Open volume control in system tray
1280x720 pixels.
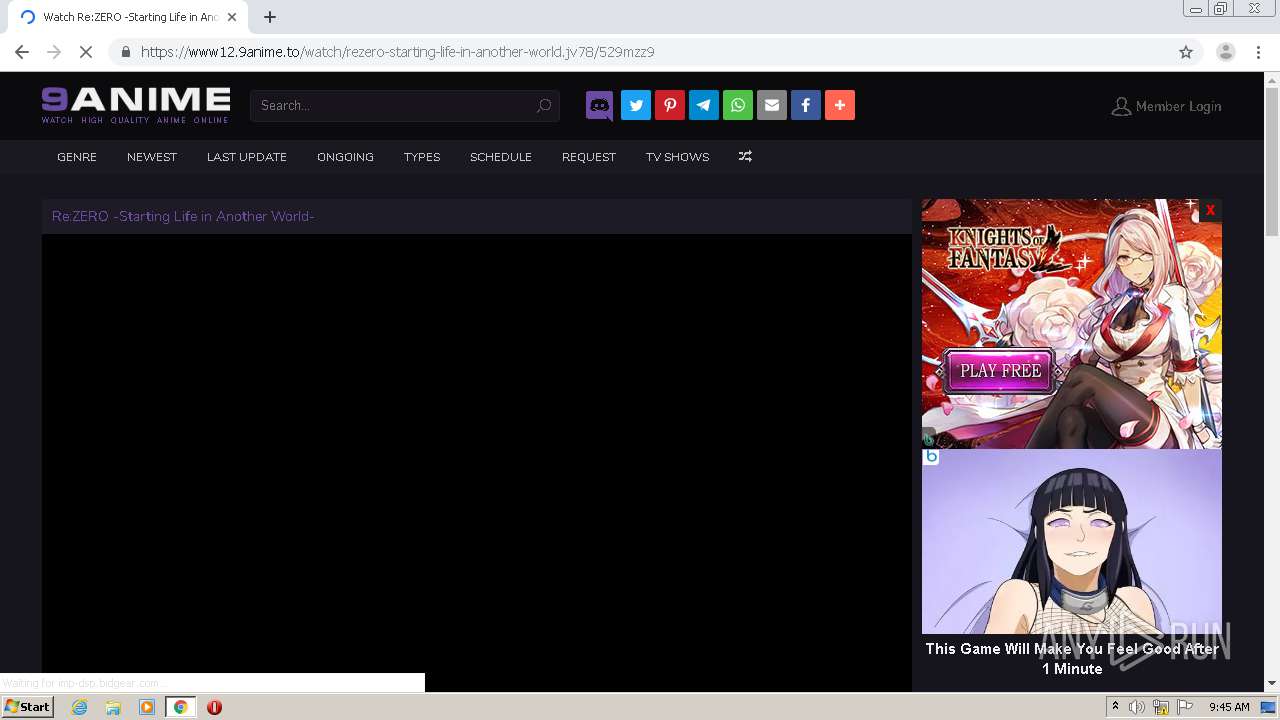click(1137, 707)
